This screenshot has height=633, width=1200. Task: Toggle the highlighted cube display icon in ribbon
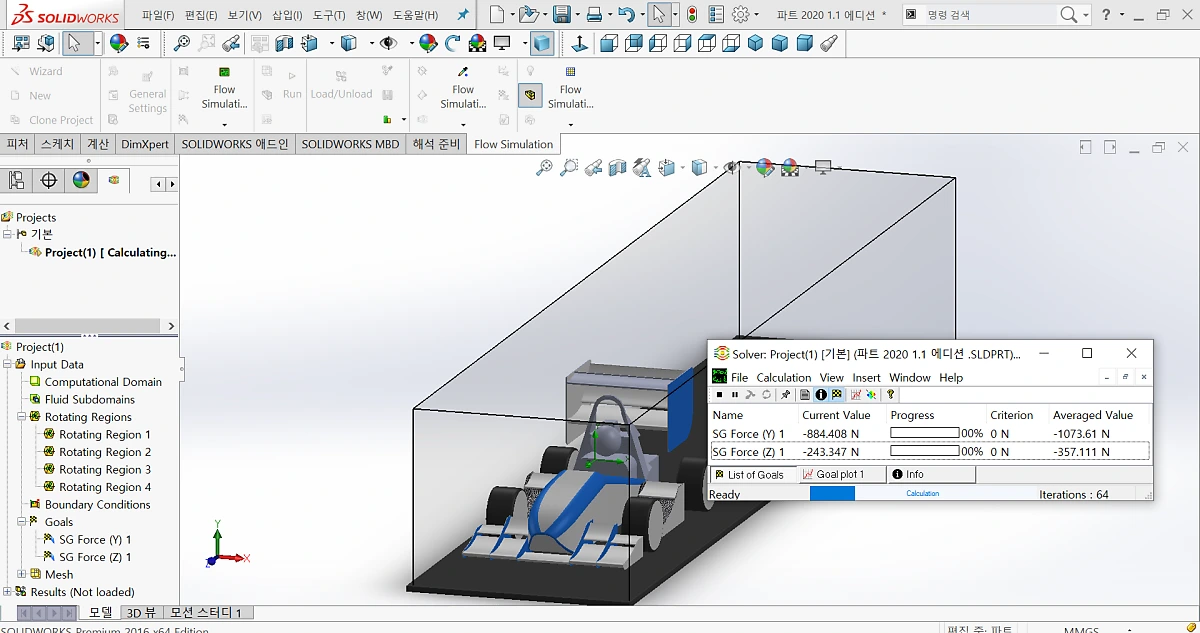tap(530, 95)
